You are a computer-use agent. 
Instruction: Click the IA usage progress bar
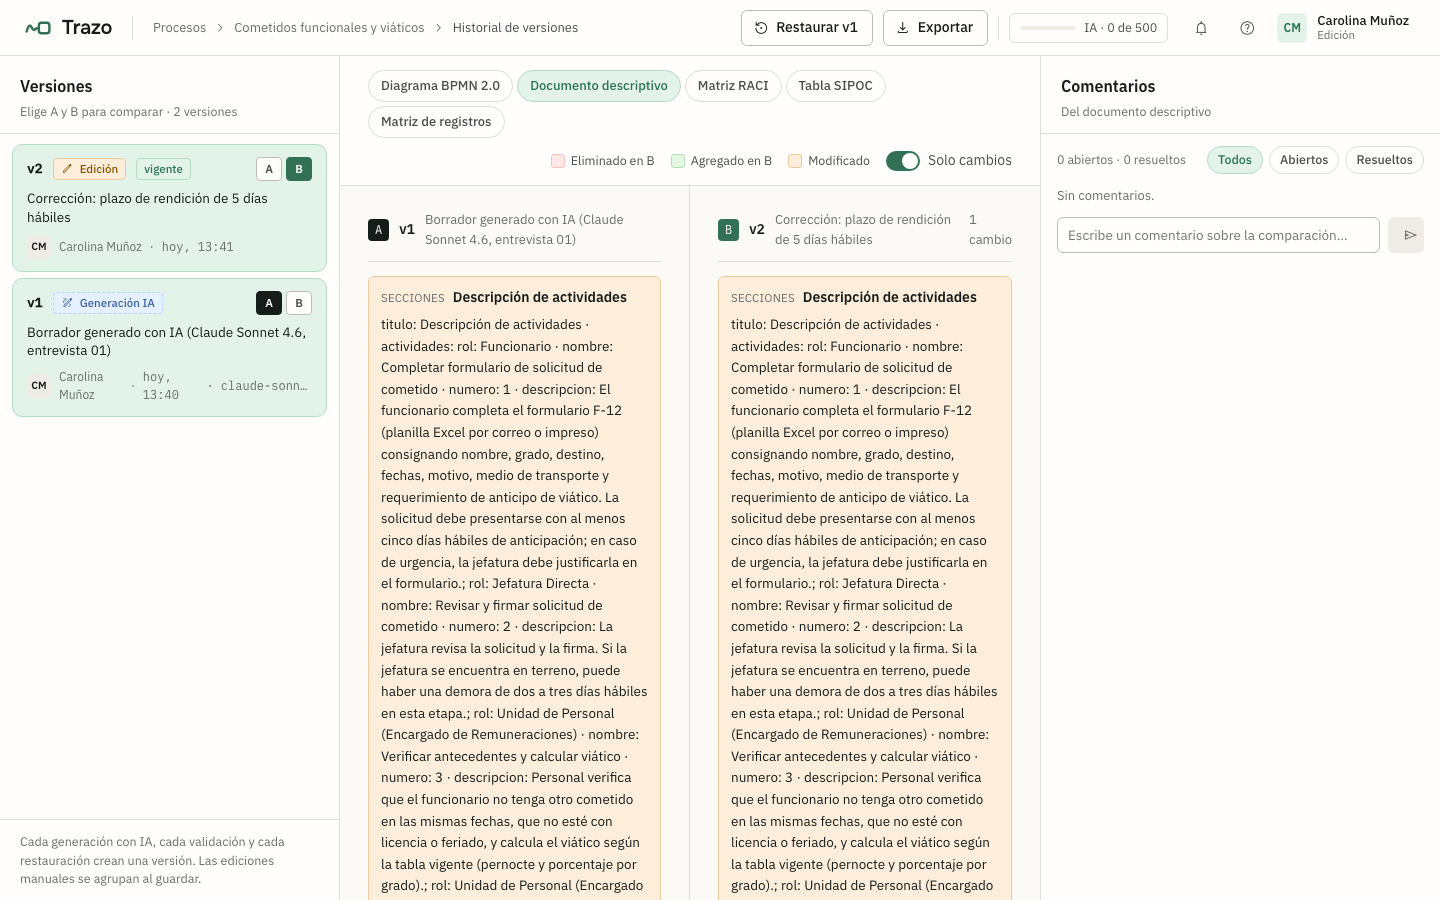click(x=1048, y=28)
